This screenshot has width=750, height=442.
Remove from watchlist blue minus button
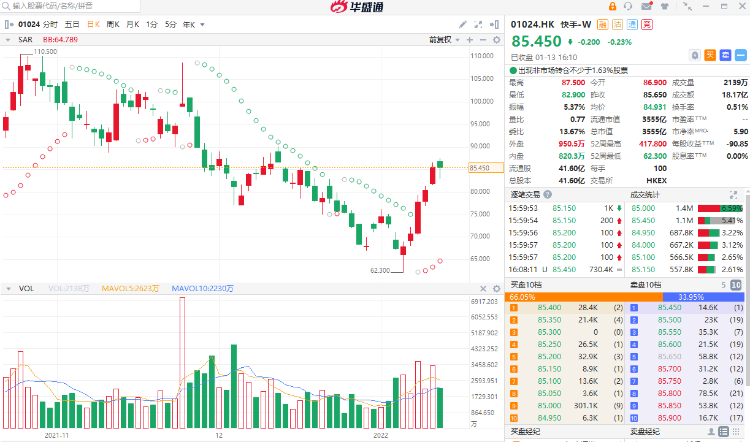(x=741, y=55)
